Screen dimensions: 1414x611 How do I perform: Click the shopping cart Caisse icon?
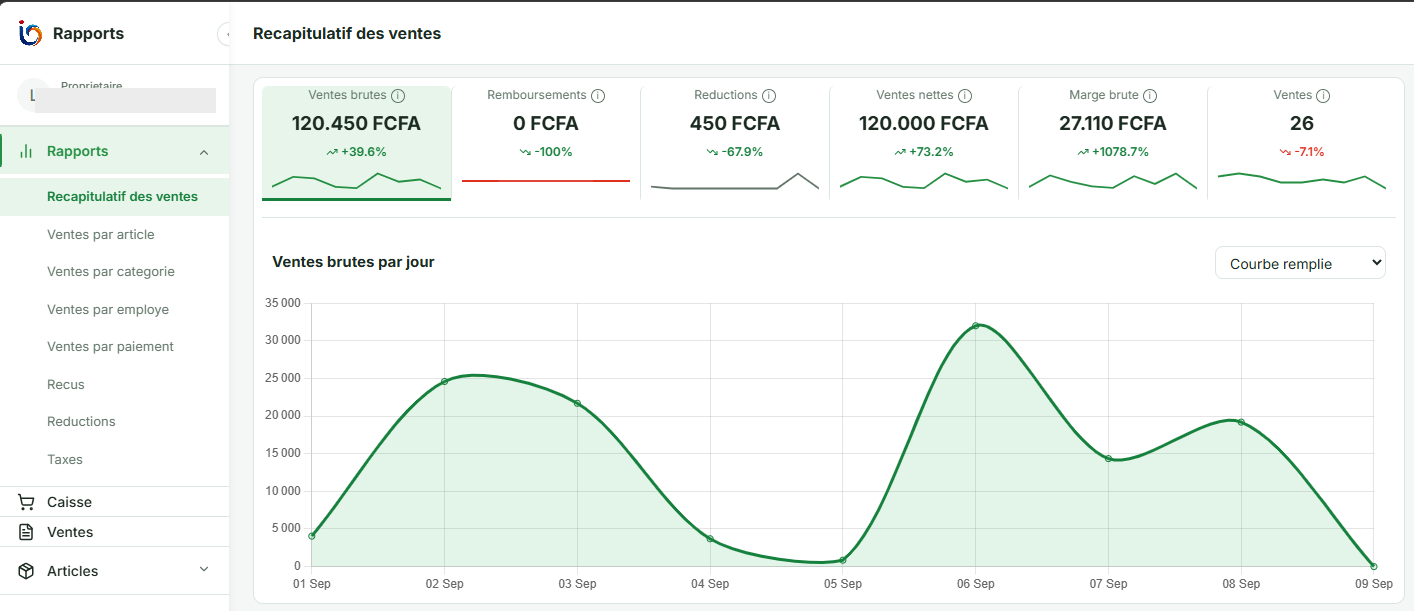(x=27, y=502)
